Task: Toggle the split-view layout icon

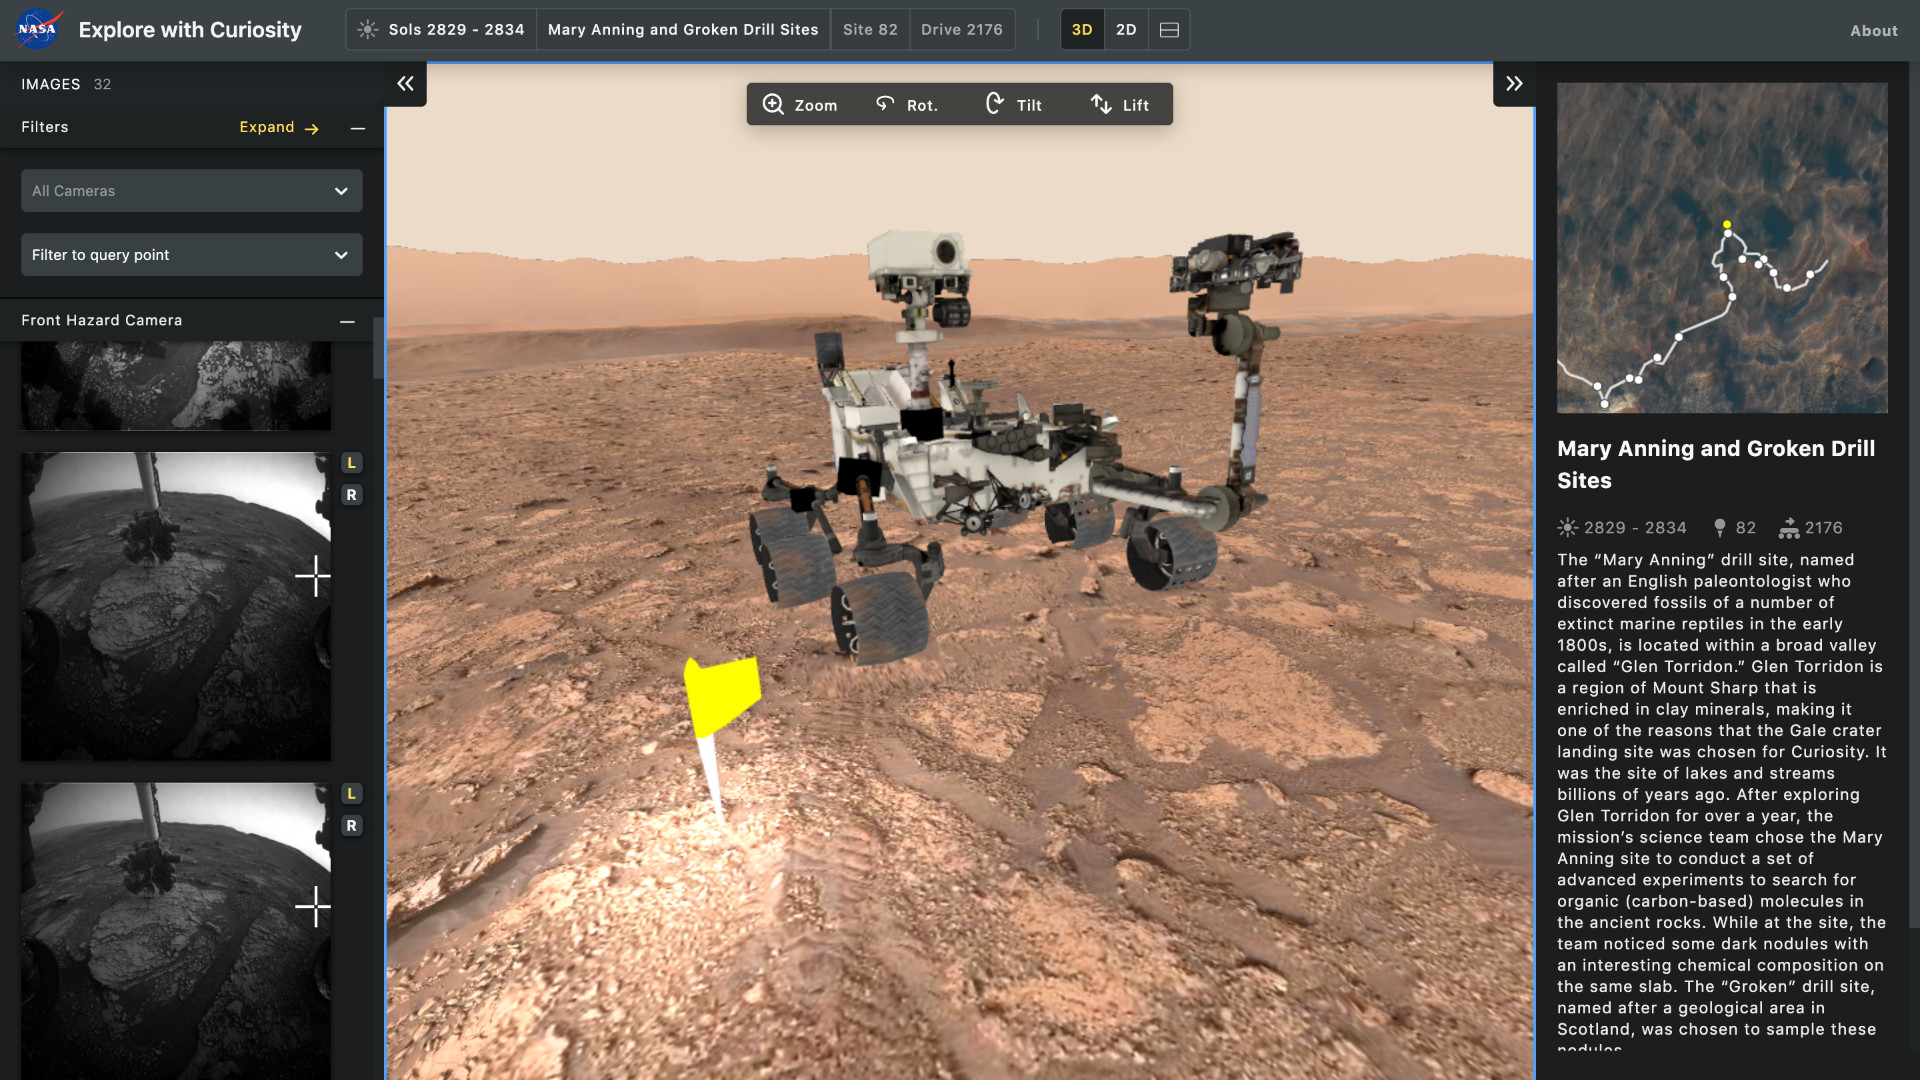Action: [1169, 30]
